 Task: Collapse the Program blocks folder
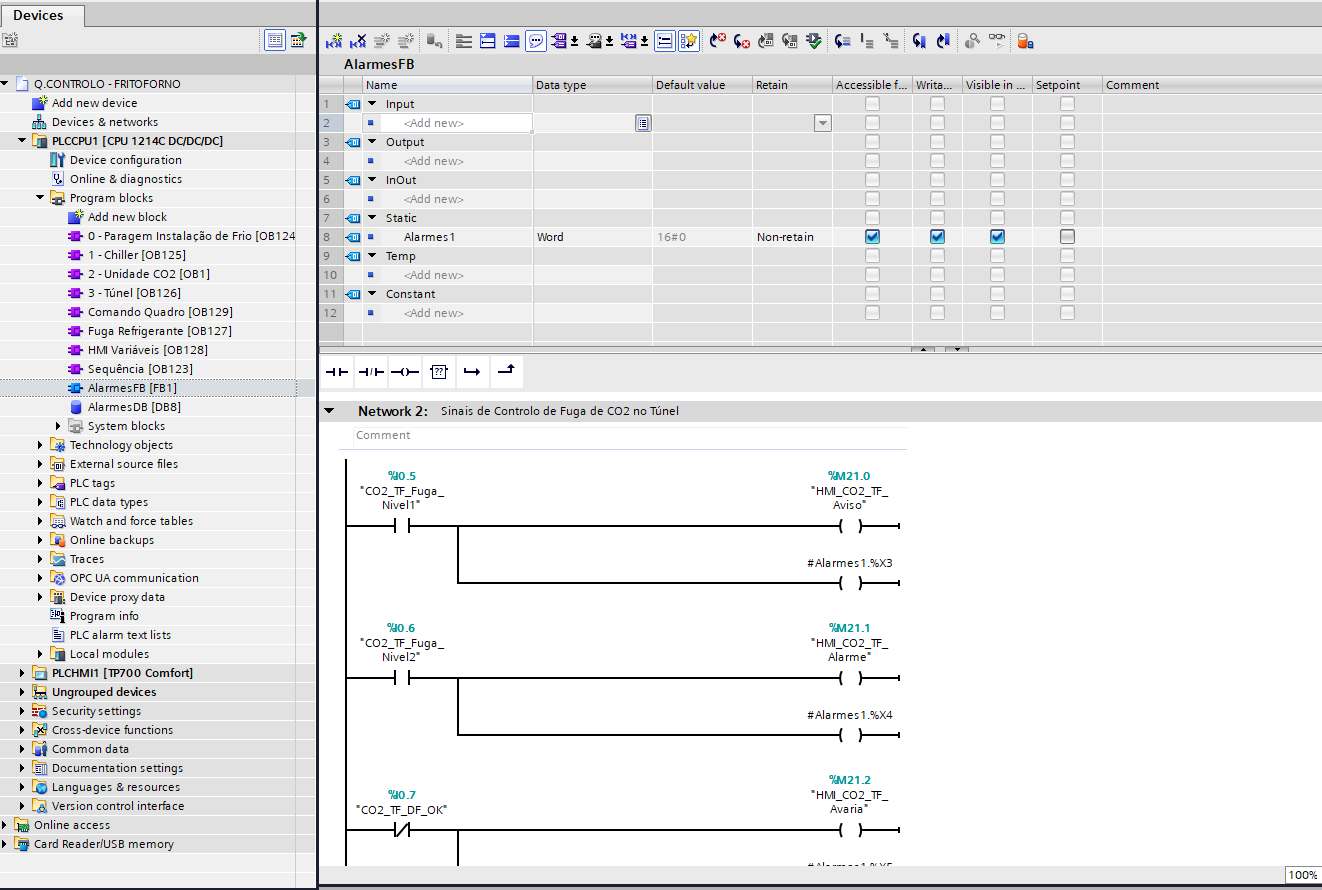[x=41, y=198]
